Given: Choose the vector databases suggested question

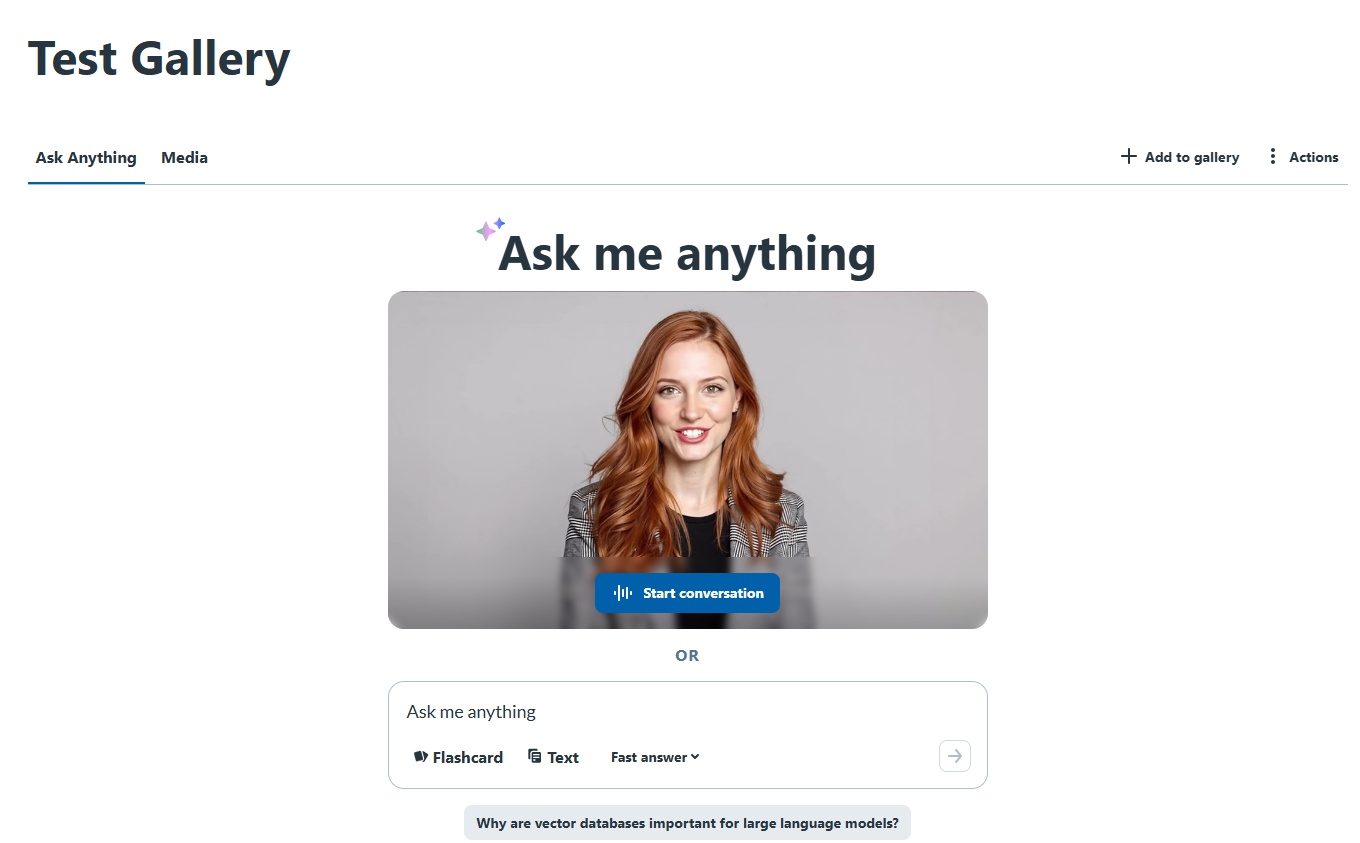Looking at the screenshot, I should click(687, 823).
